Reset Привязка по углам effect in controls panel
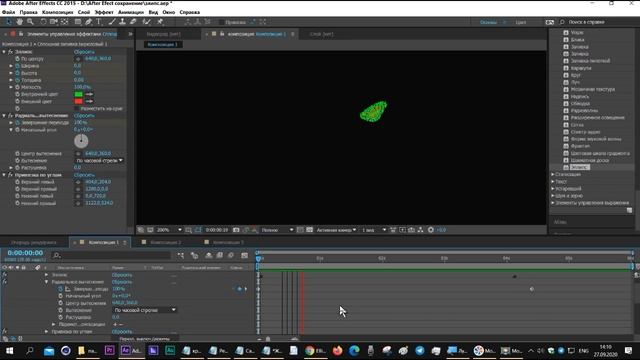640x360 pixels. coord(84,175)
